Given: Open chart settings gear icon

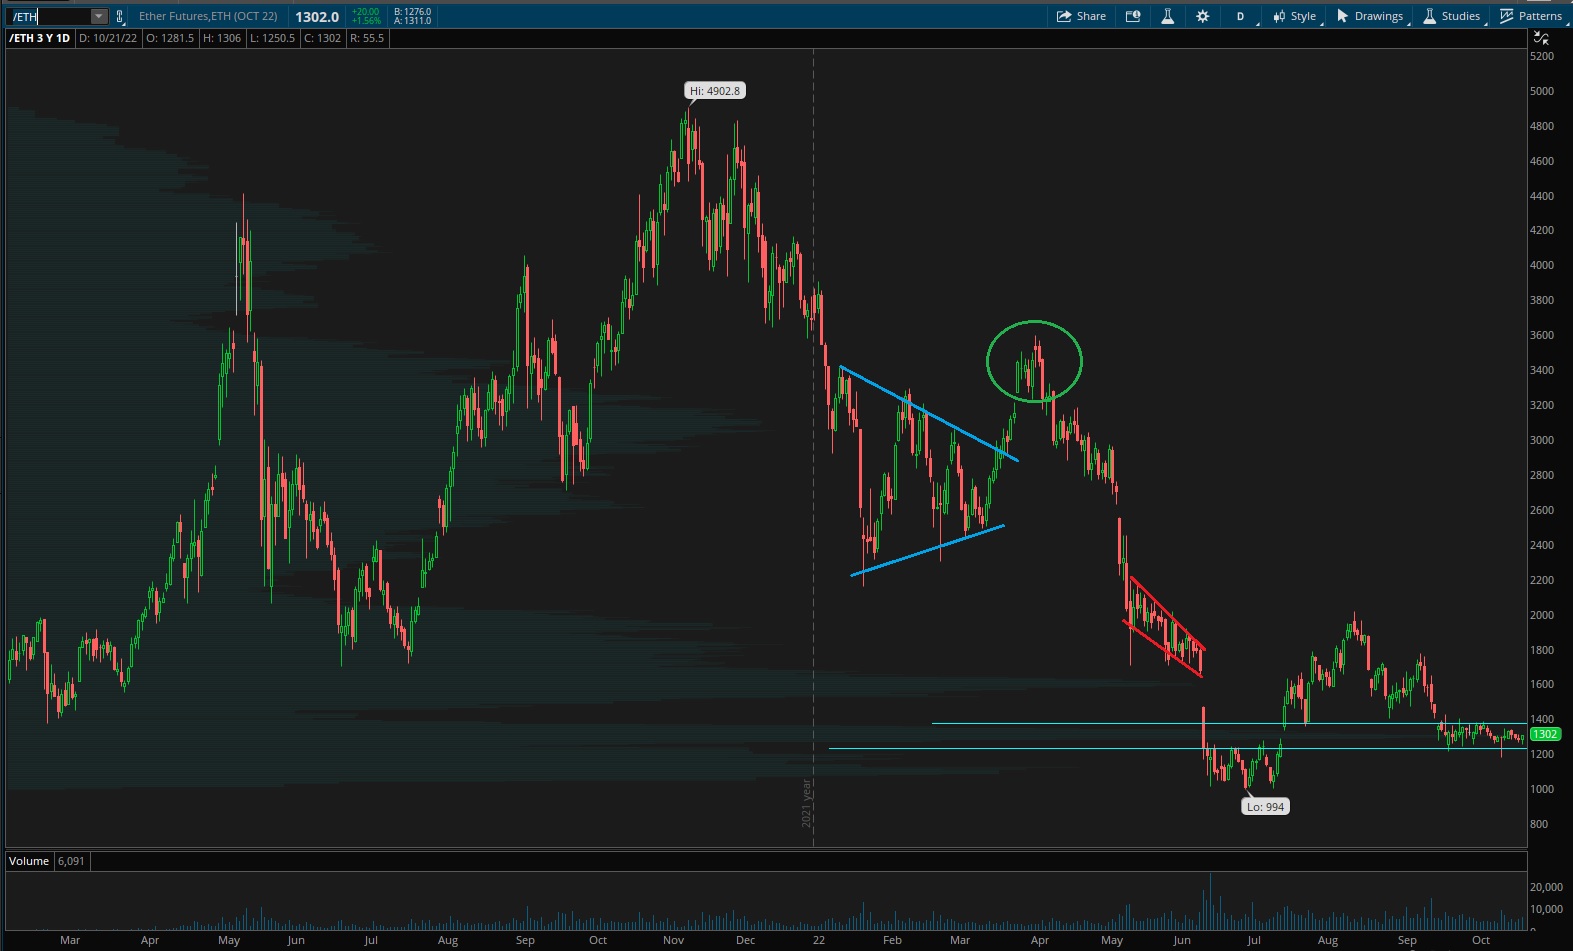Looking at the screenshot, I should pos(1203,16).
